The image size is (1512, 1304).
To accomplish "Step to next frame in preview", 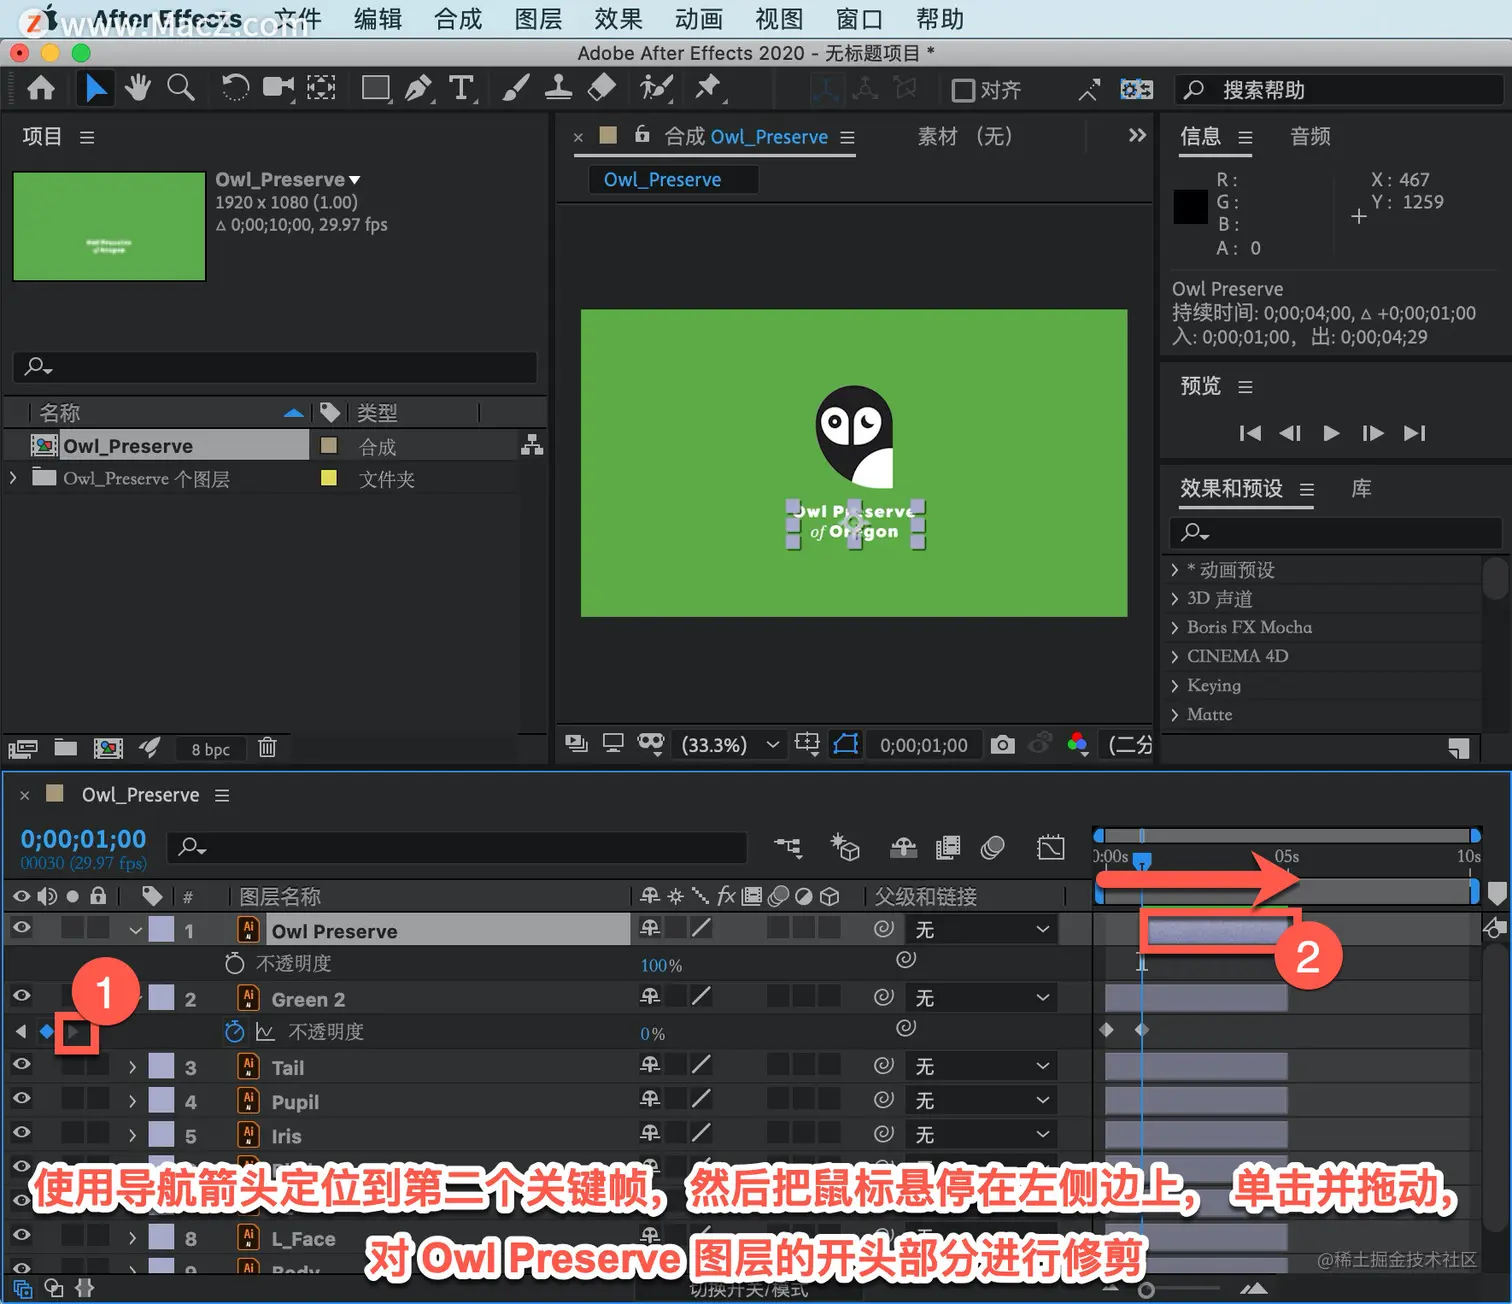I will [x=1373, y=433].
